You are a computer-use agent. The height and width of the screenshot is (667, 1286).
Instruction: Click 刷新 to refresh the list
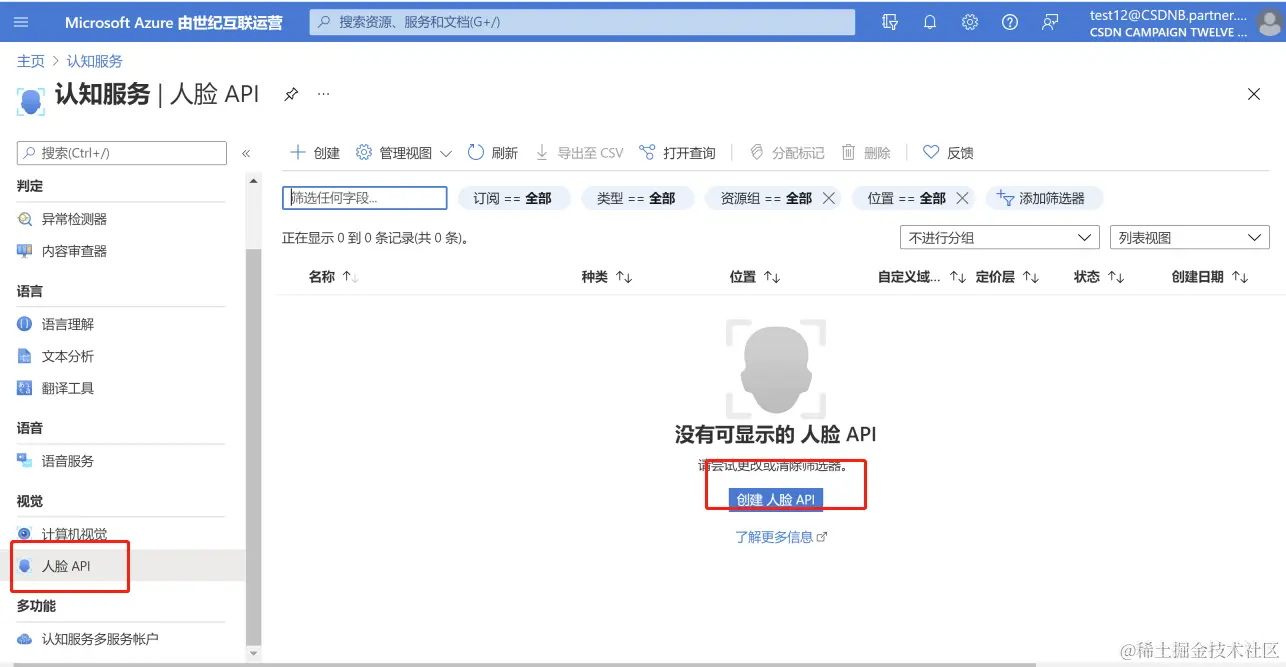coord(493,153)
